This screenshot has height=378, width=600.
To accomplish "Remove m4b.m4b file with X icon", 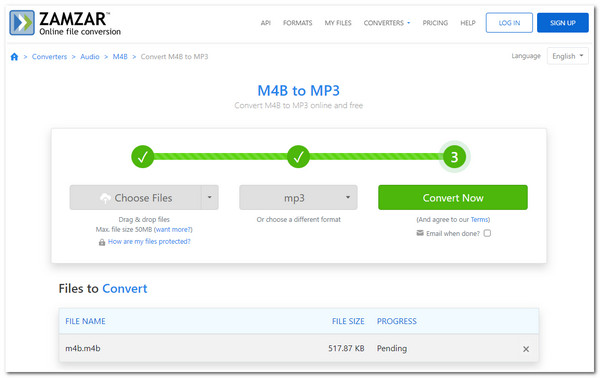I will click(526, 349).
